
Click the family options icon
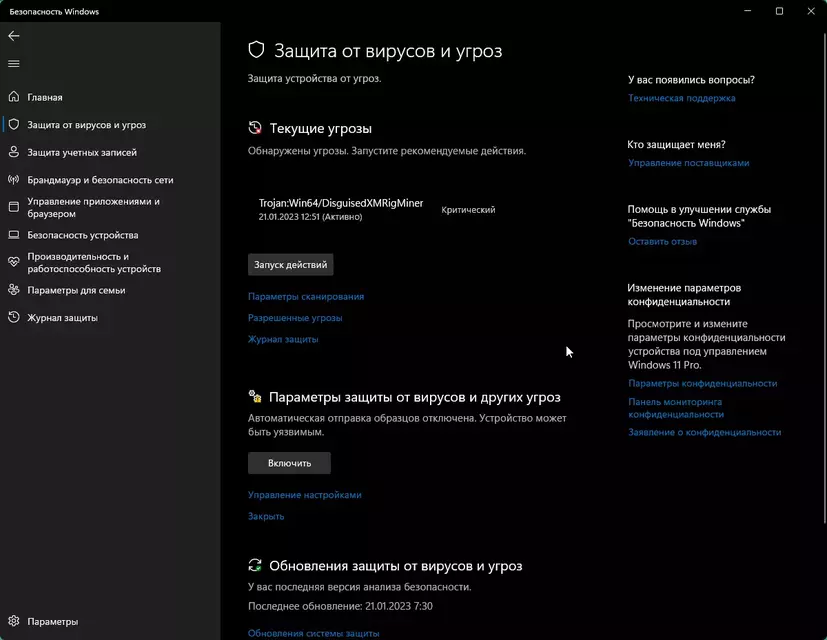coord(14,290)
